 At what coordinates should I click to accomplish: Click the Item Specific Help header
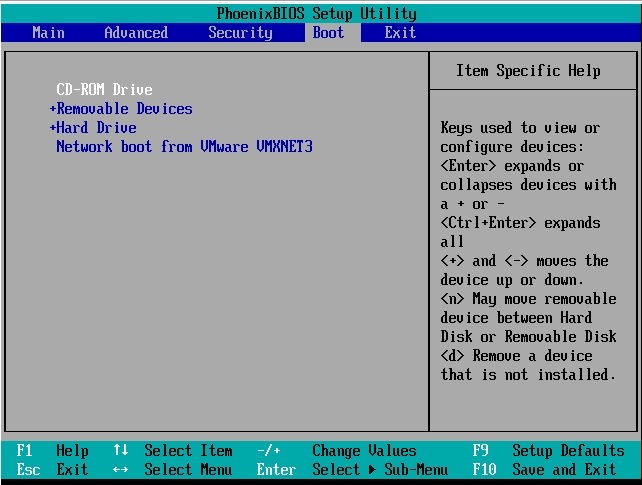[x=528, y=71]
